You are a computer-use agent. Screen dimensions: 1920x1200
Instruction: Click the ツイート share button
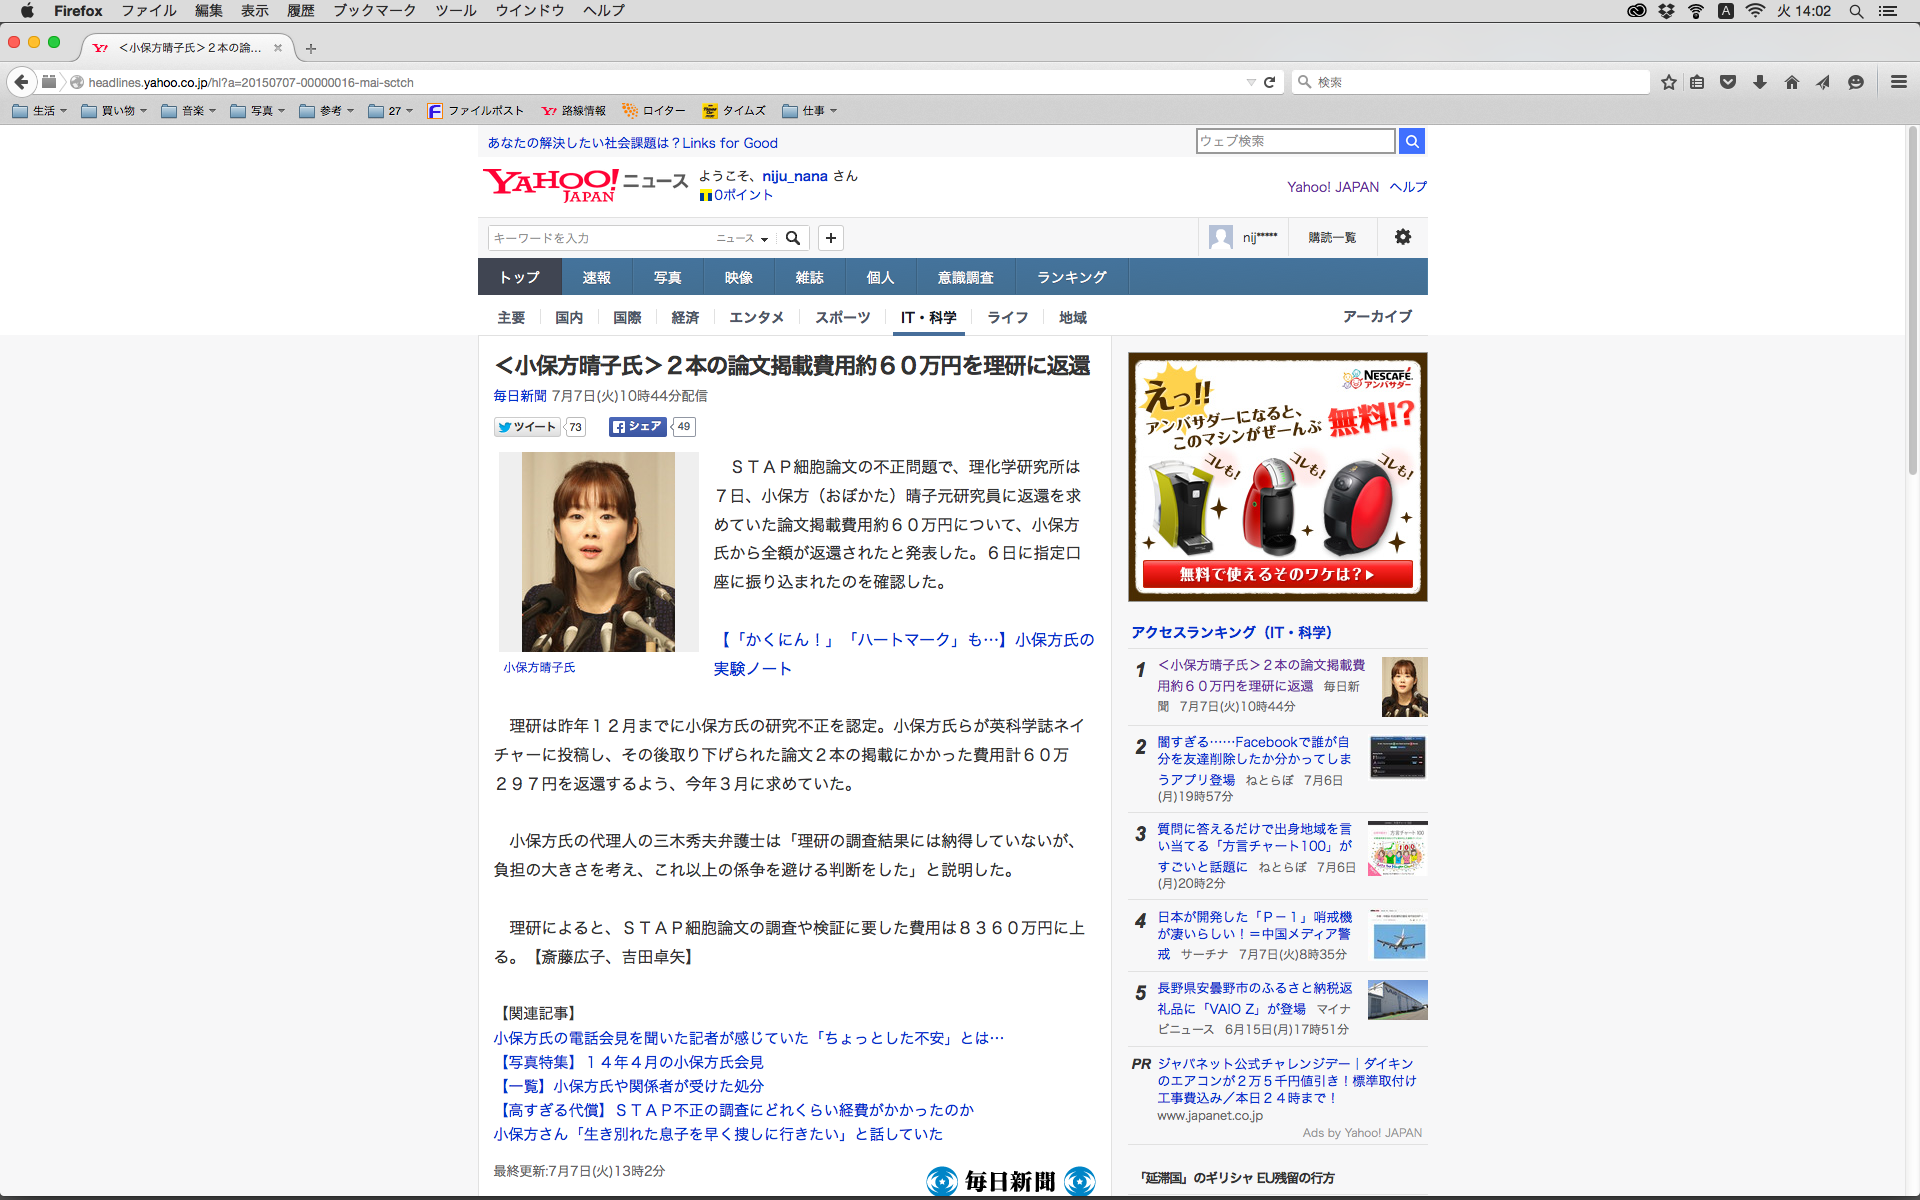(527, 427)
